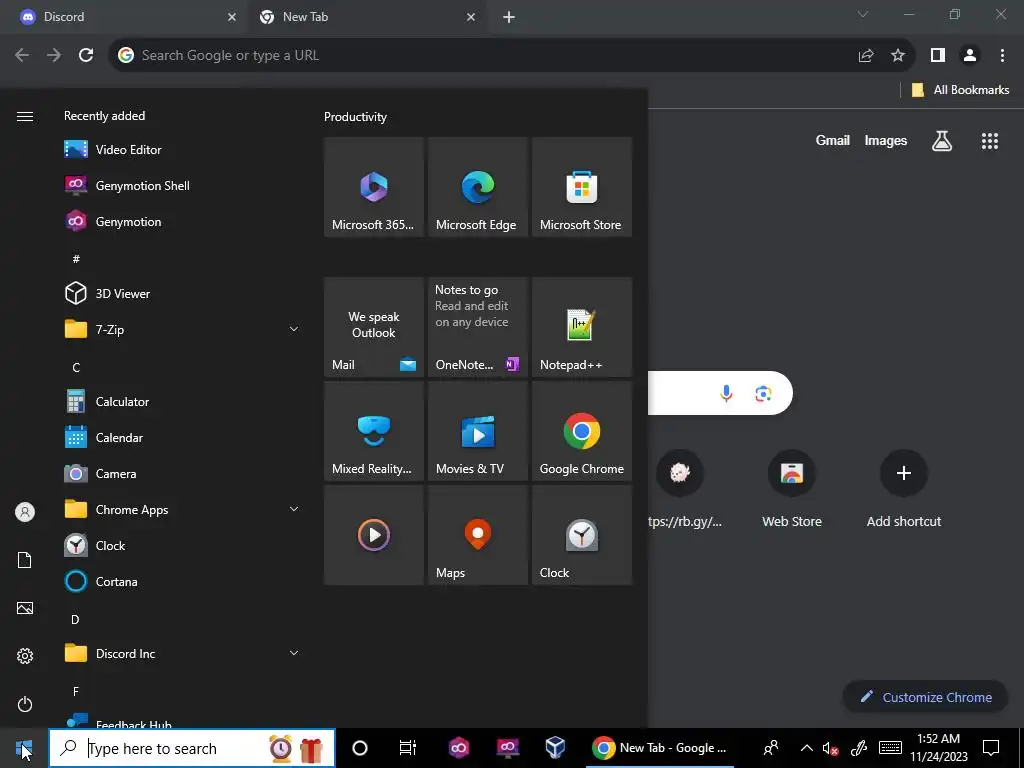This screenshot has height=768, width=1024.
Task: Open Calculator from app list
Action: (183, 402)
